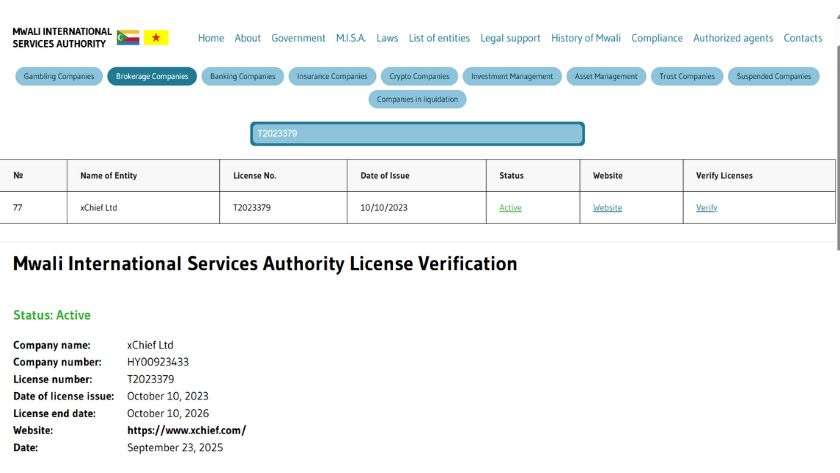
Task: Click the license search field with T2023379
Action: click(417, 133)
